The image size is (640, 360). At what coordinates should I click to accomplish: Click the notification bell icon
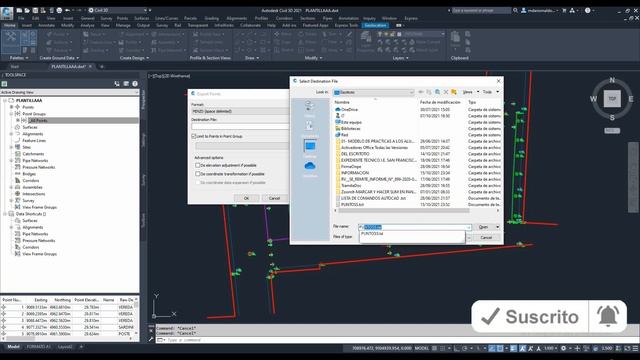click(x=608, y=316)
